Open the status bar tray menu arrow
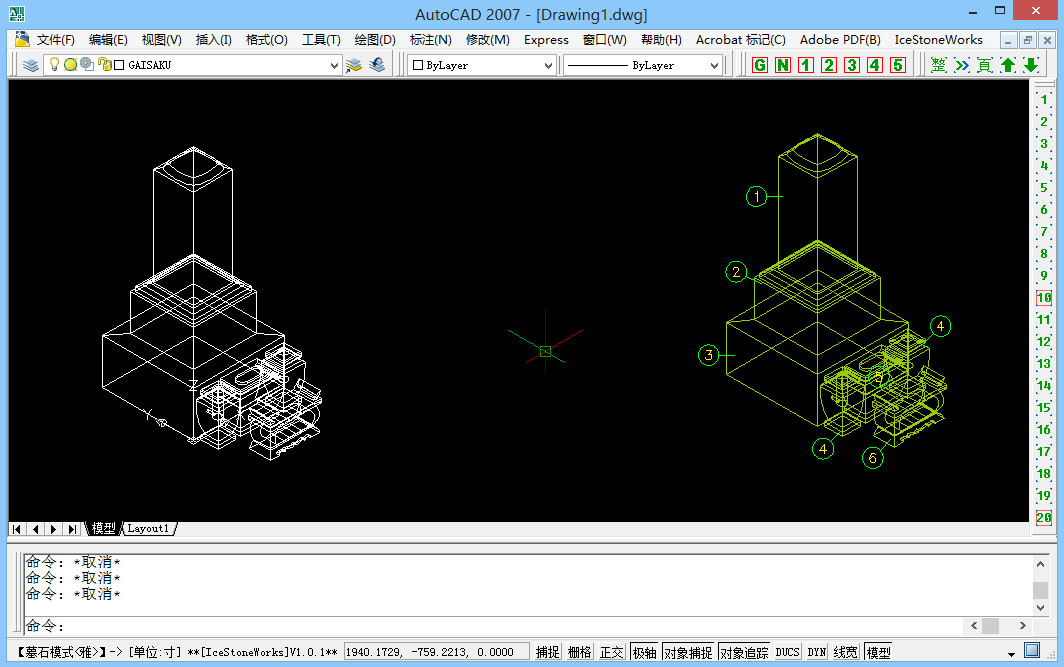Screen dimensions: 1064x667 [x=1011, y=654]
